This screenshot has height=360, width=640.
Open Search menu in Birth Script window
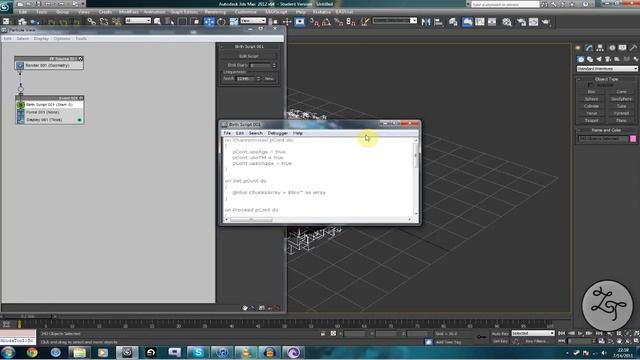coord(256,133)
